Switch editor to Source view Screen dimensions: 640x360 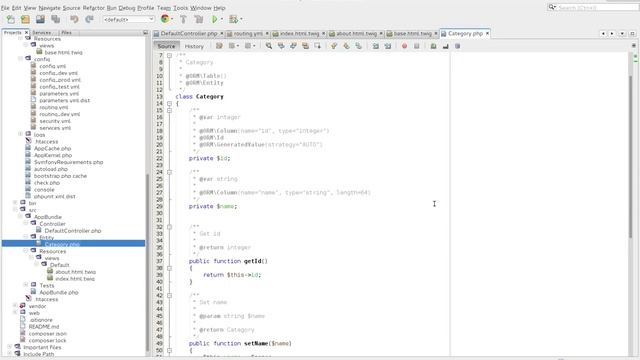[x=166, y=46]
